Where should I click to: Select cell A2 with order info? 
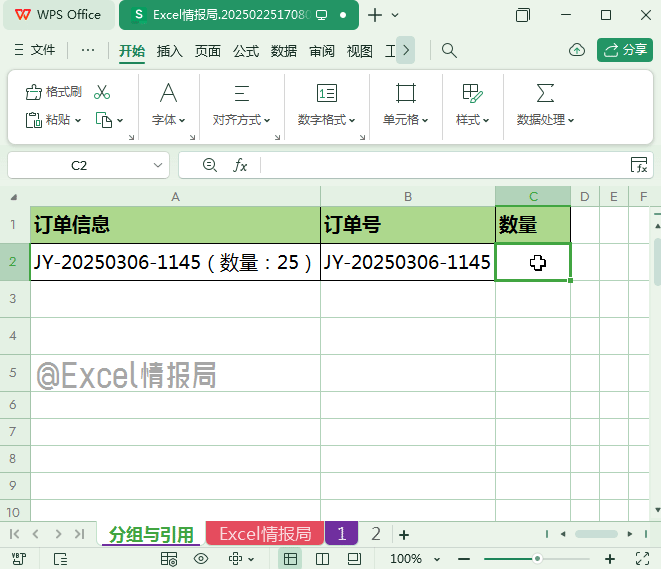coord(175,262)
